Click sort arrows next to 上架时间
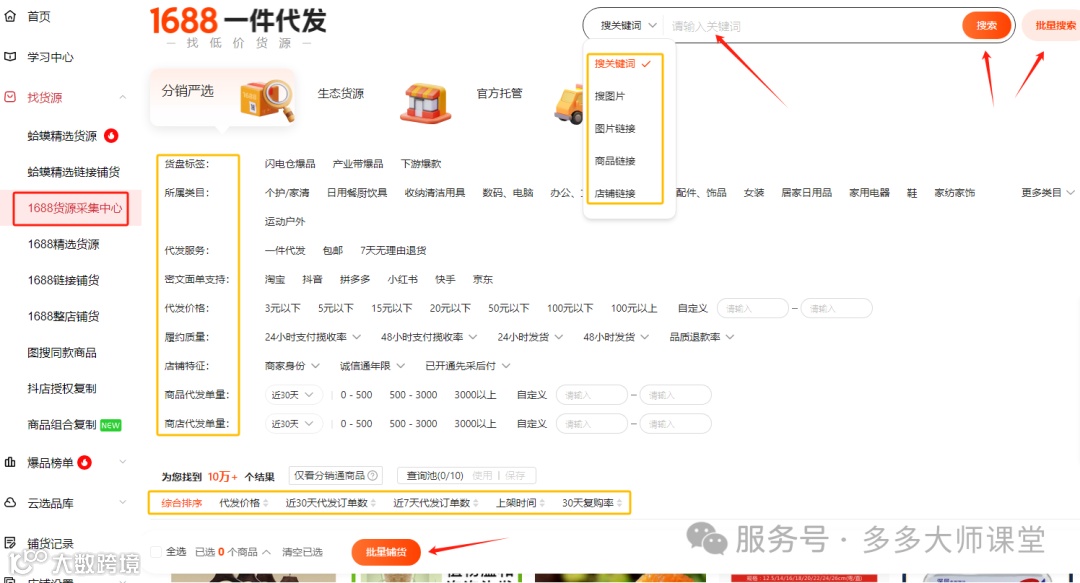This screenshot has height=583, width=1080. click(x=542, y=503)
